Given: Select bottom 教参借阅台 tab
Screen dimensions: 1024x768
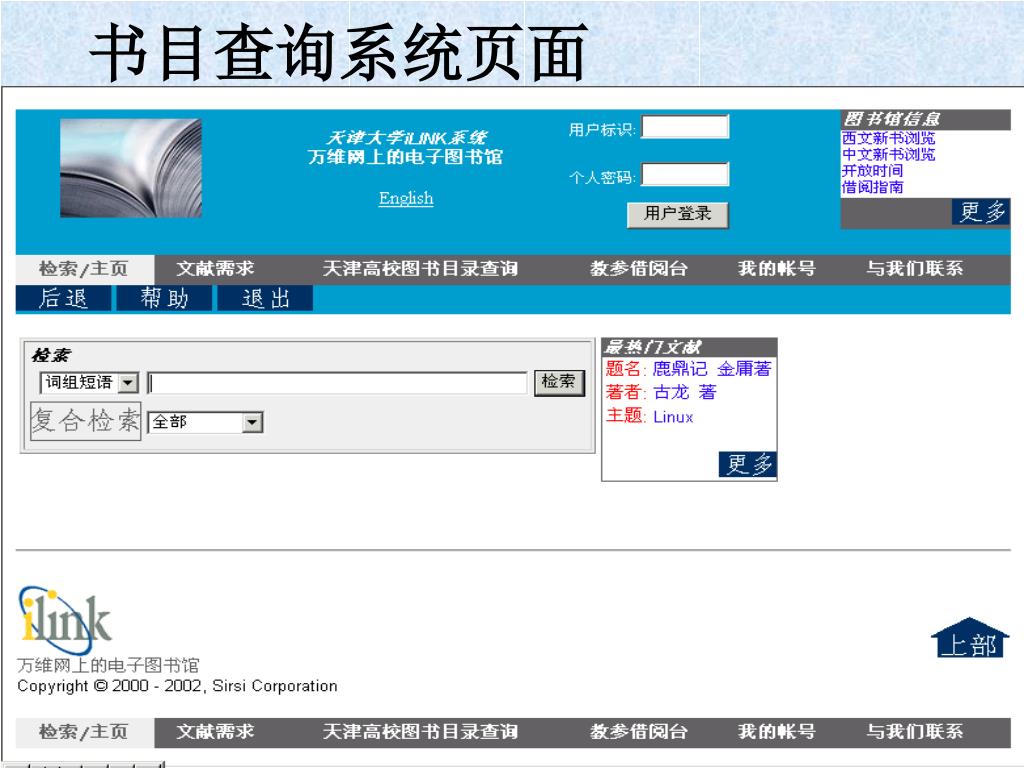Looking at the screenshot, I should tap(639, 732).
